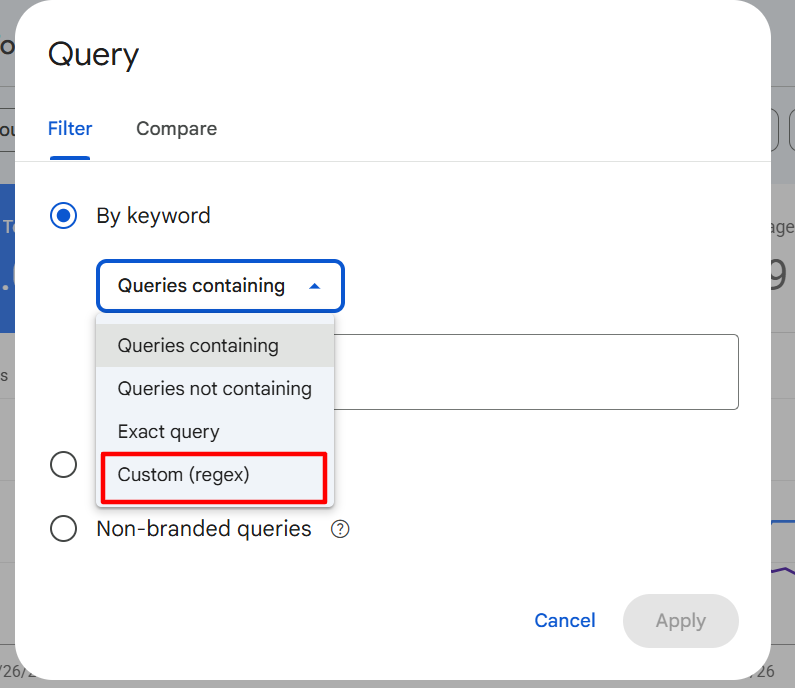Collapse the Queries containing dropdown box

pos(221,286)
